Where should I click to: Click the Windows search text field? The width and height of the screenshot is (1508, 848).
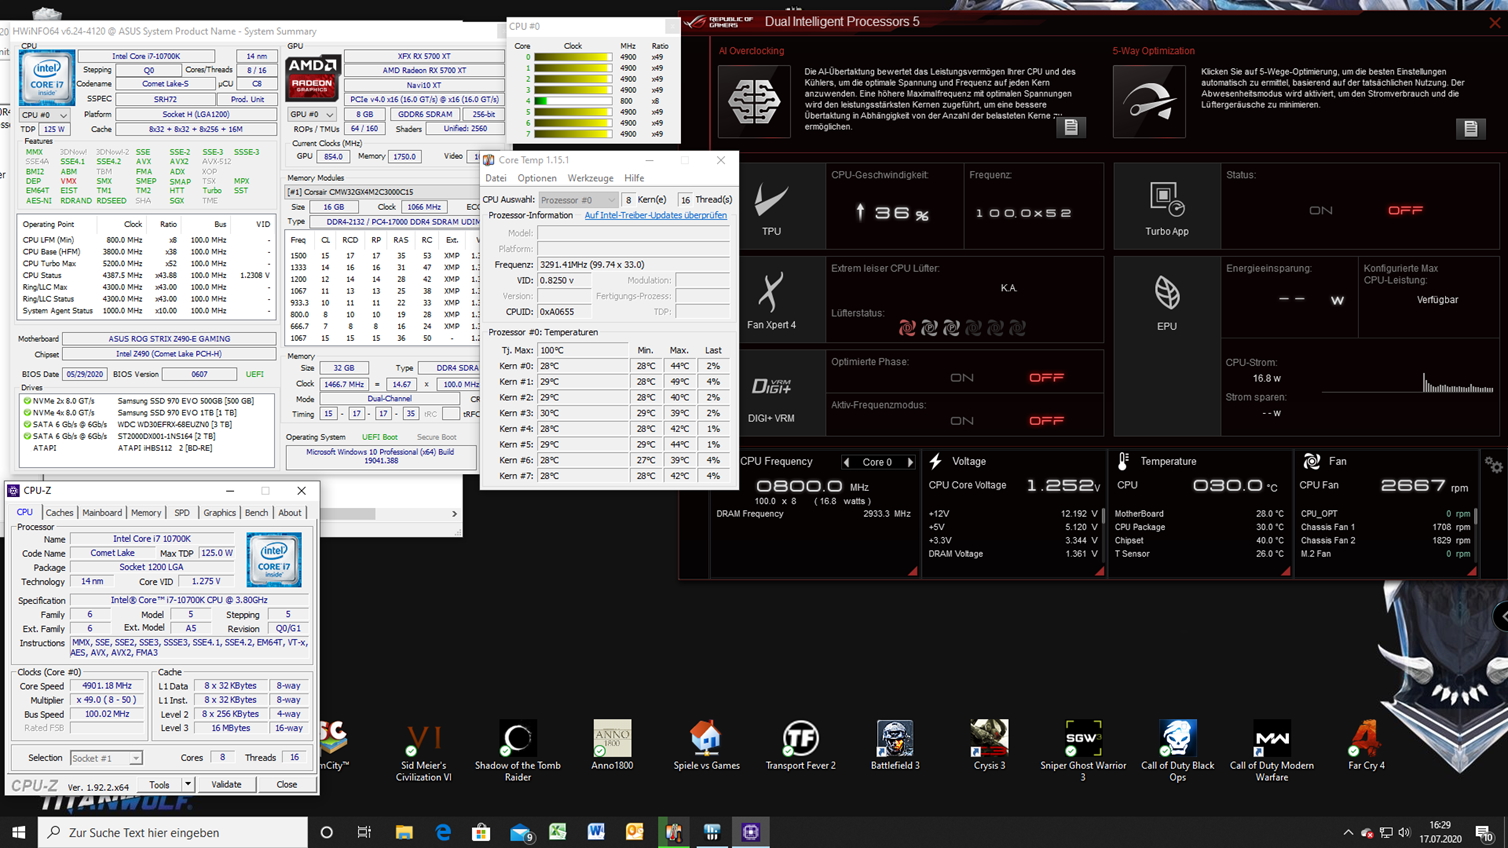tap(173, 832)
